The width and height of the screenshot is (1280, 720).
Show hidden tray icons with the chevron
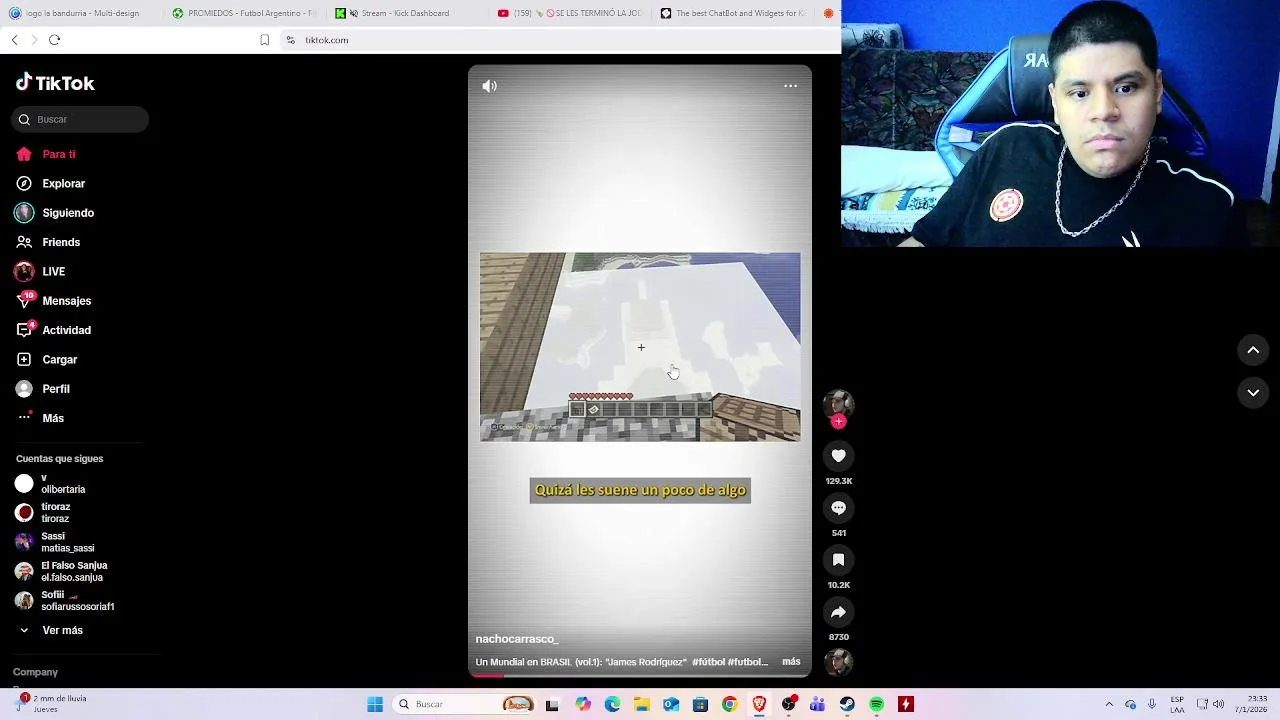[1109, 704]
